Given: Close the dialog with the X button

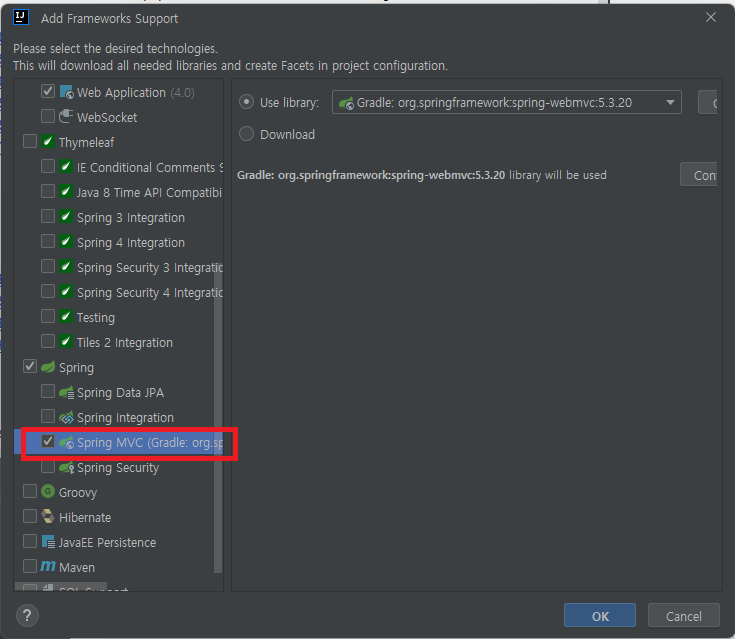Looking at the screenshot, I should (x=711, y=17).
